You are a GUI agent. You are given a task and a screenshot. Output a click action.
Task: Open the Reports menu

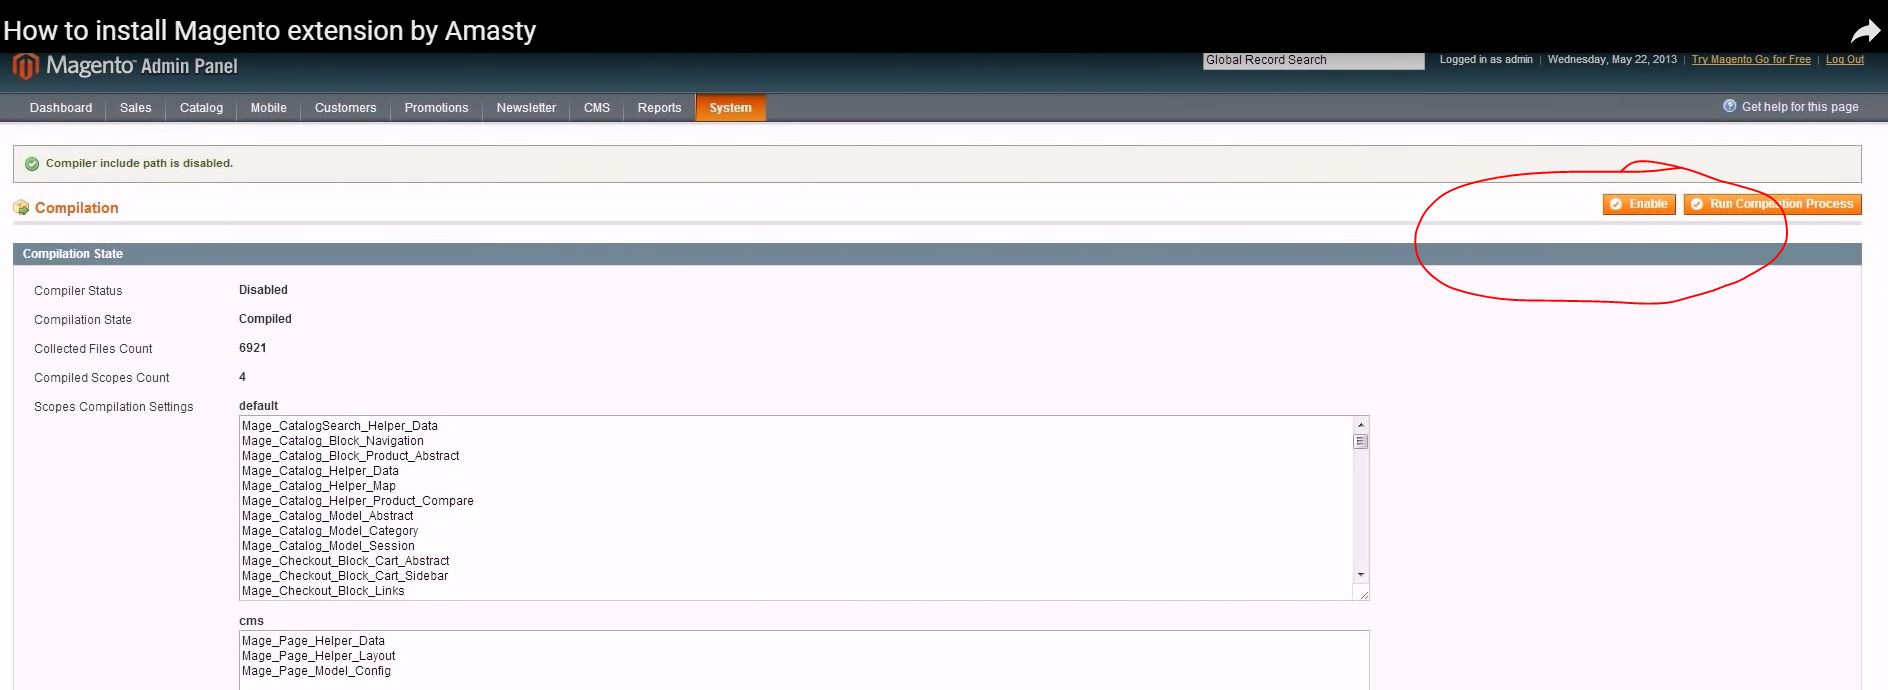[x=659, y=108]
